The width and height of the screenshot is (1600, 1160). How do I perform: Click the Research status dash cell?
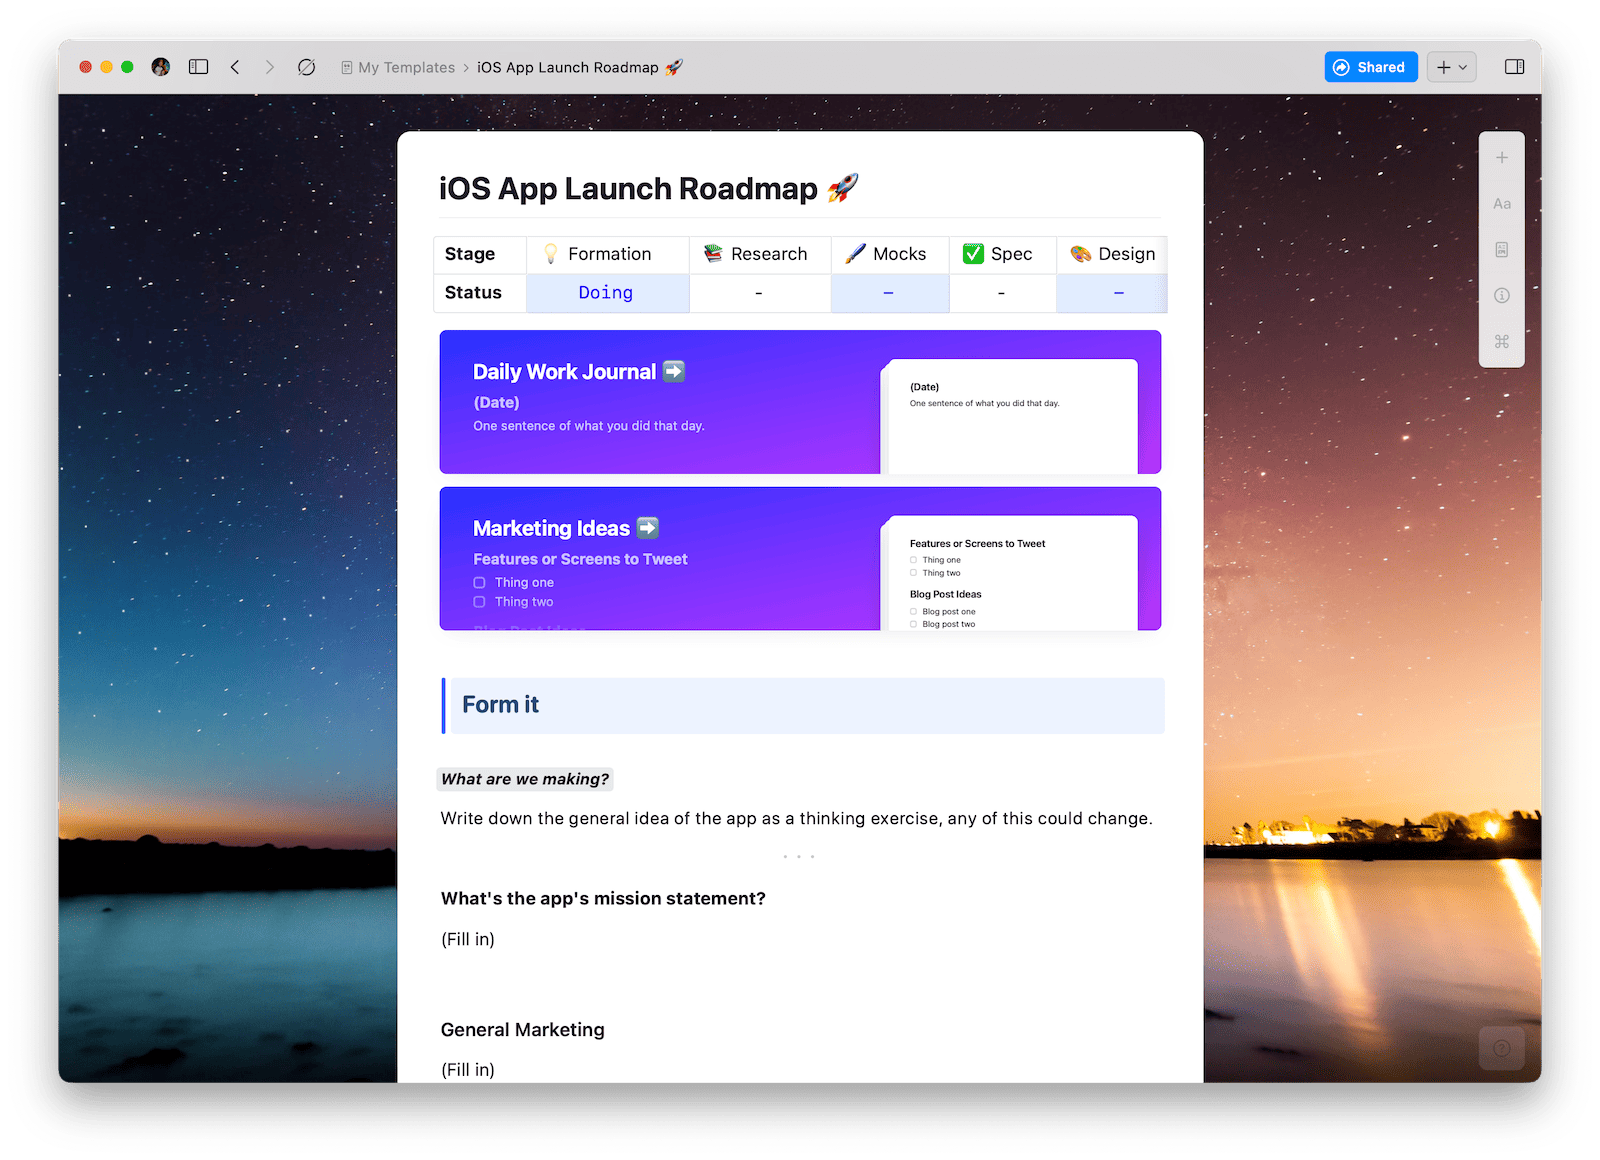(760, 293)
